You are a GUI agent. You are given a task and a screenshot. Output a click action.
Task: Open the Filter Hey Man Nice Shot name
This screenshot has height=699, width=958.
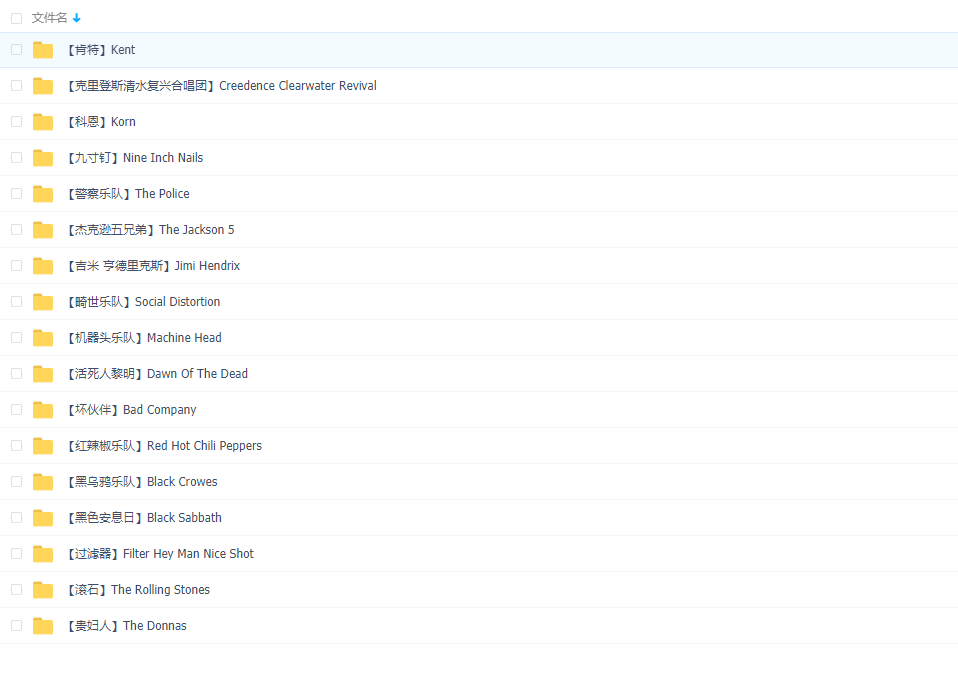click(x=161, y=555)
